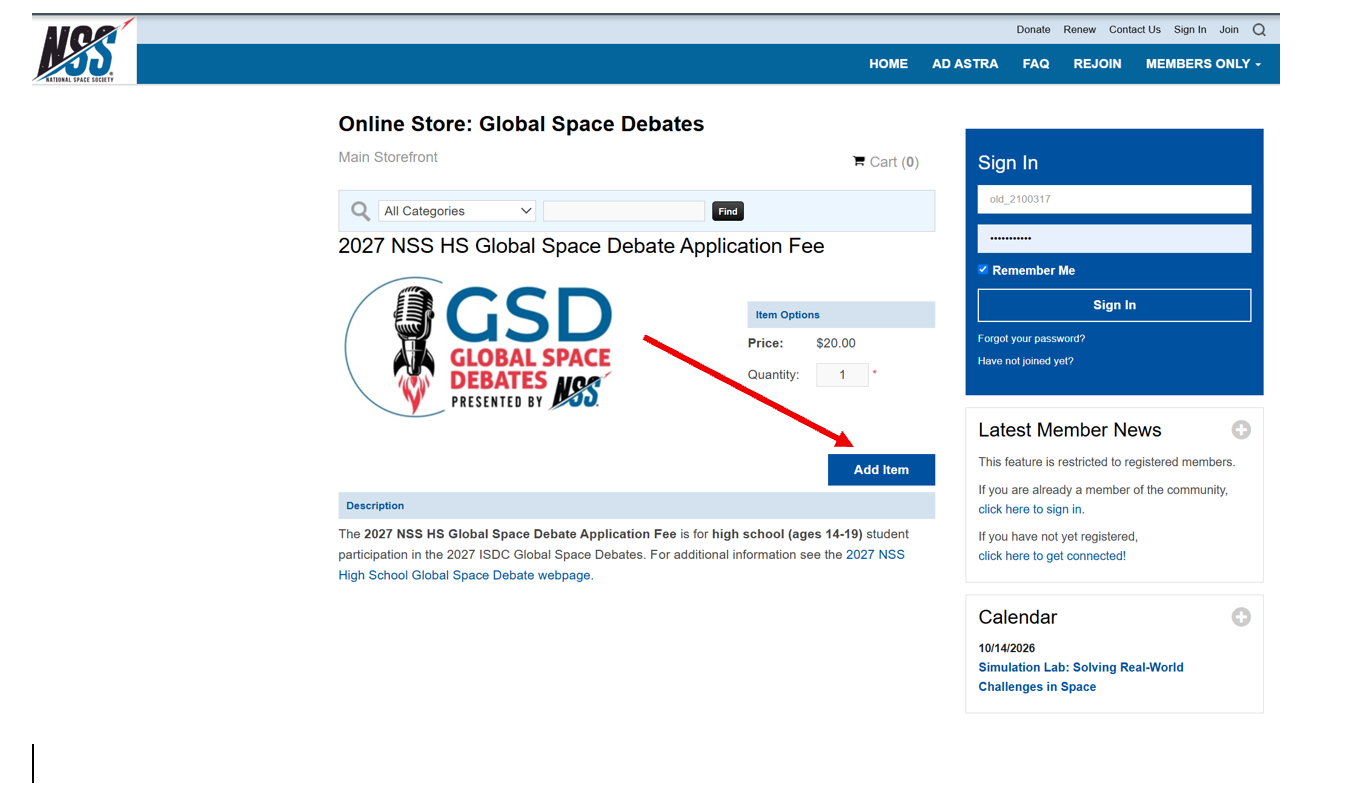
Task: Click the Description header
Action: 637,506
